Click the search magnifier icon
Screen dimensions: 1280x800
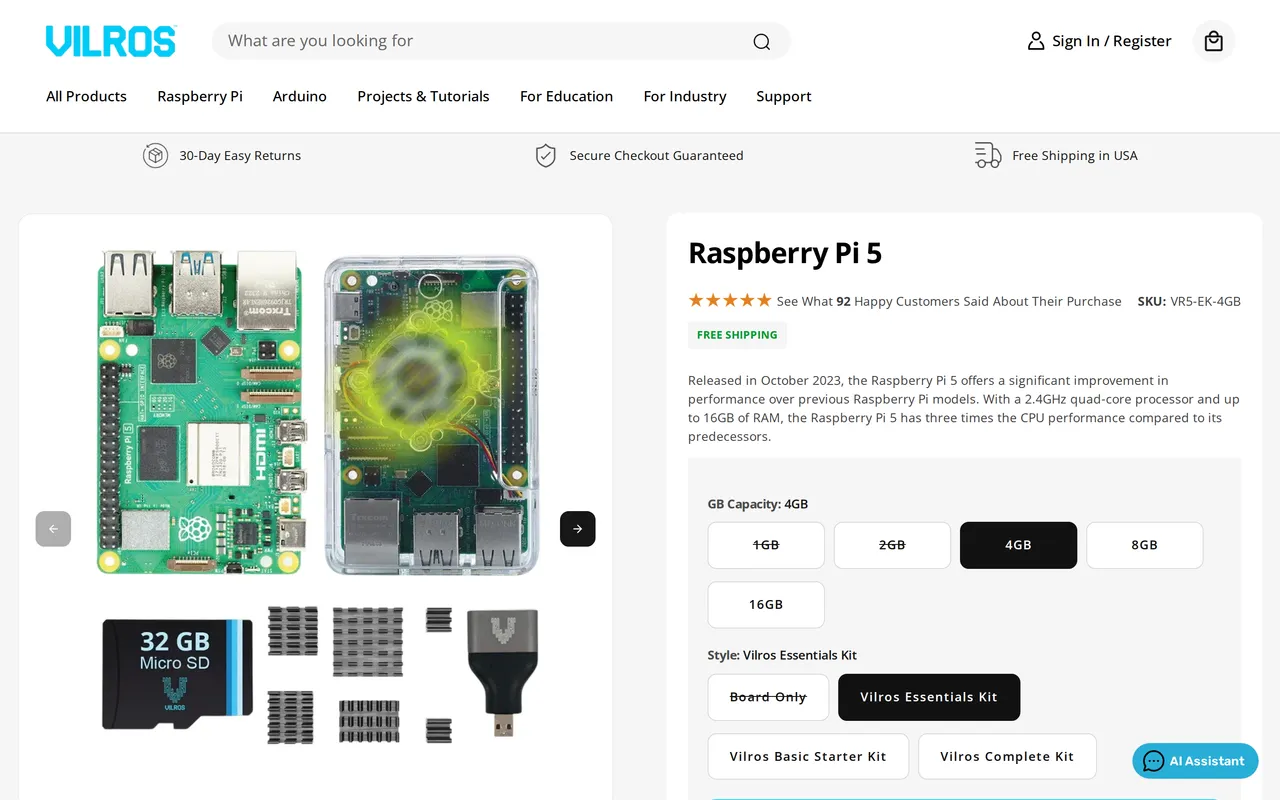click(762, 41)
